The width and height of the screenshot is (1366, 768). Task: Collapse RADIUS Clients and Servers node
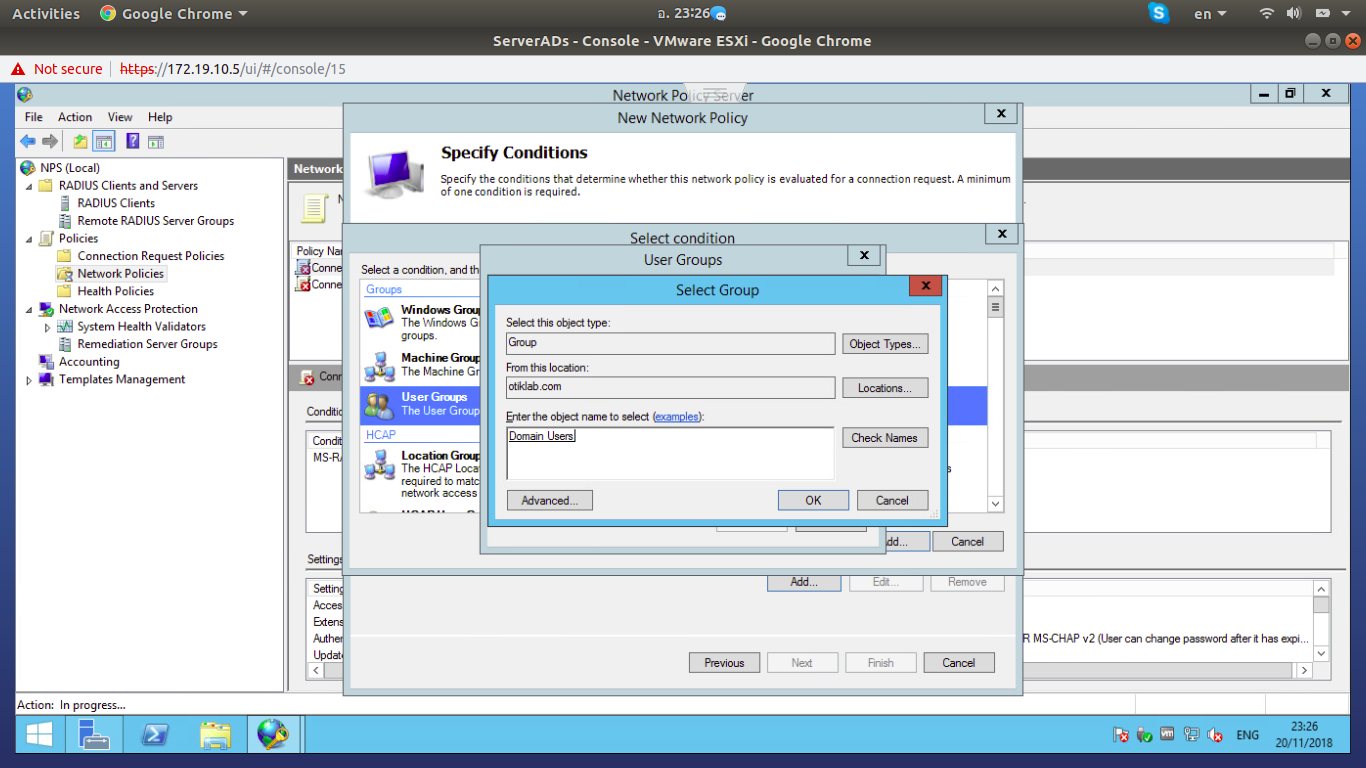coord(29,186)
